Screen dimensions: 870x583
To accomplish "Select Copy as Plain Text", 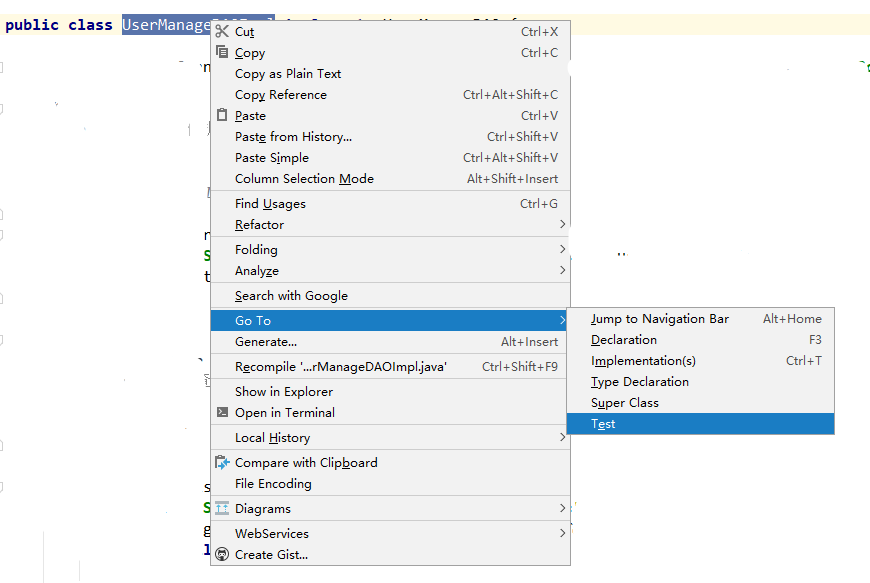I will [390, 74].
